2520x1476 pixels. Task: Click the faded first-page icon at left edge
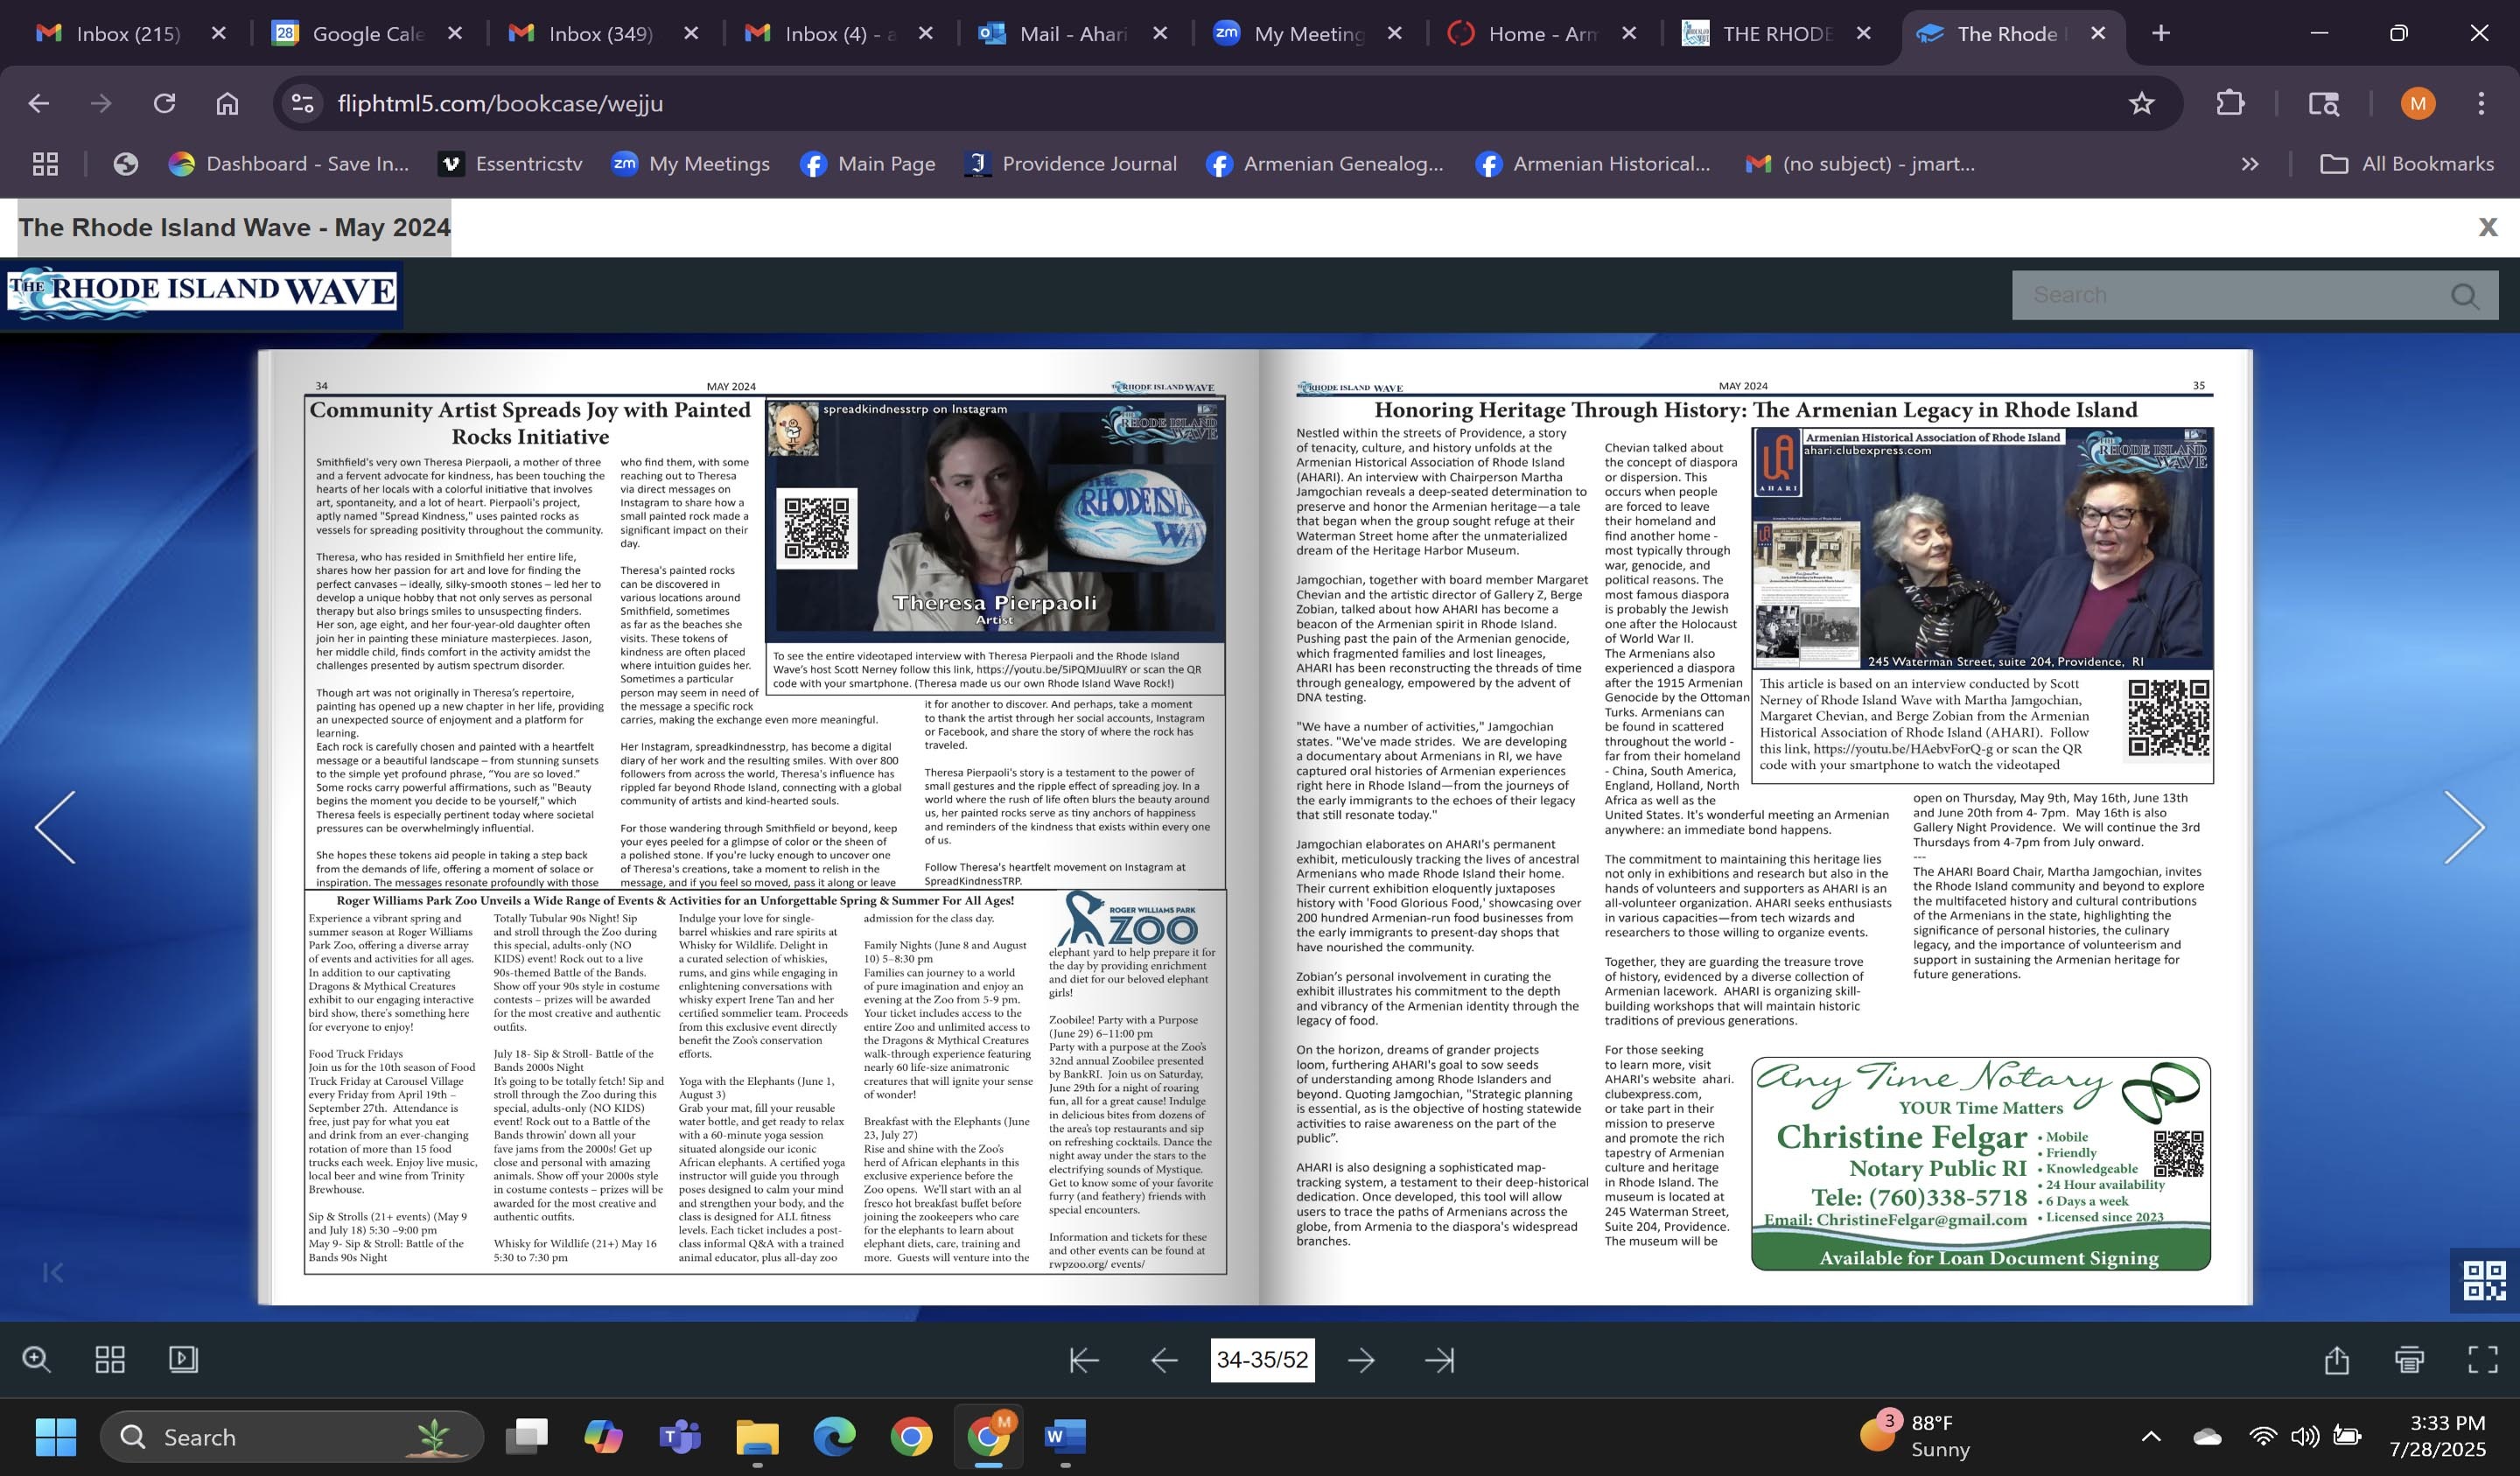(x=53, y=1272)
